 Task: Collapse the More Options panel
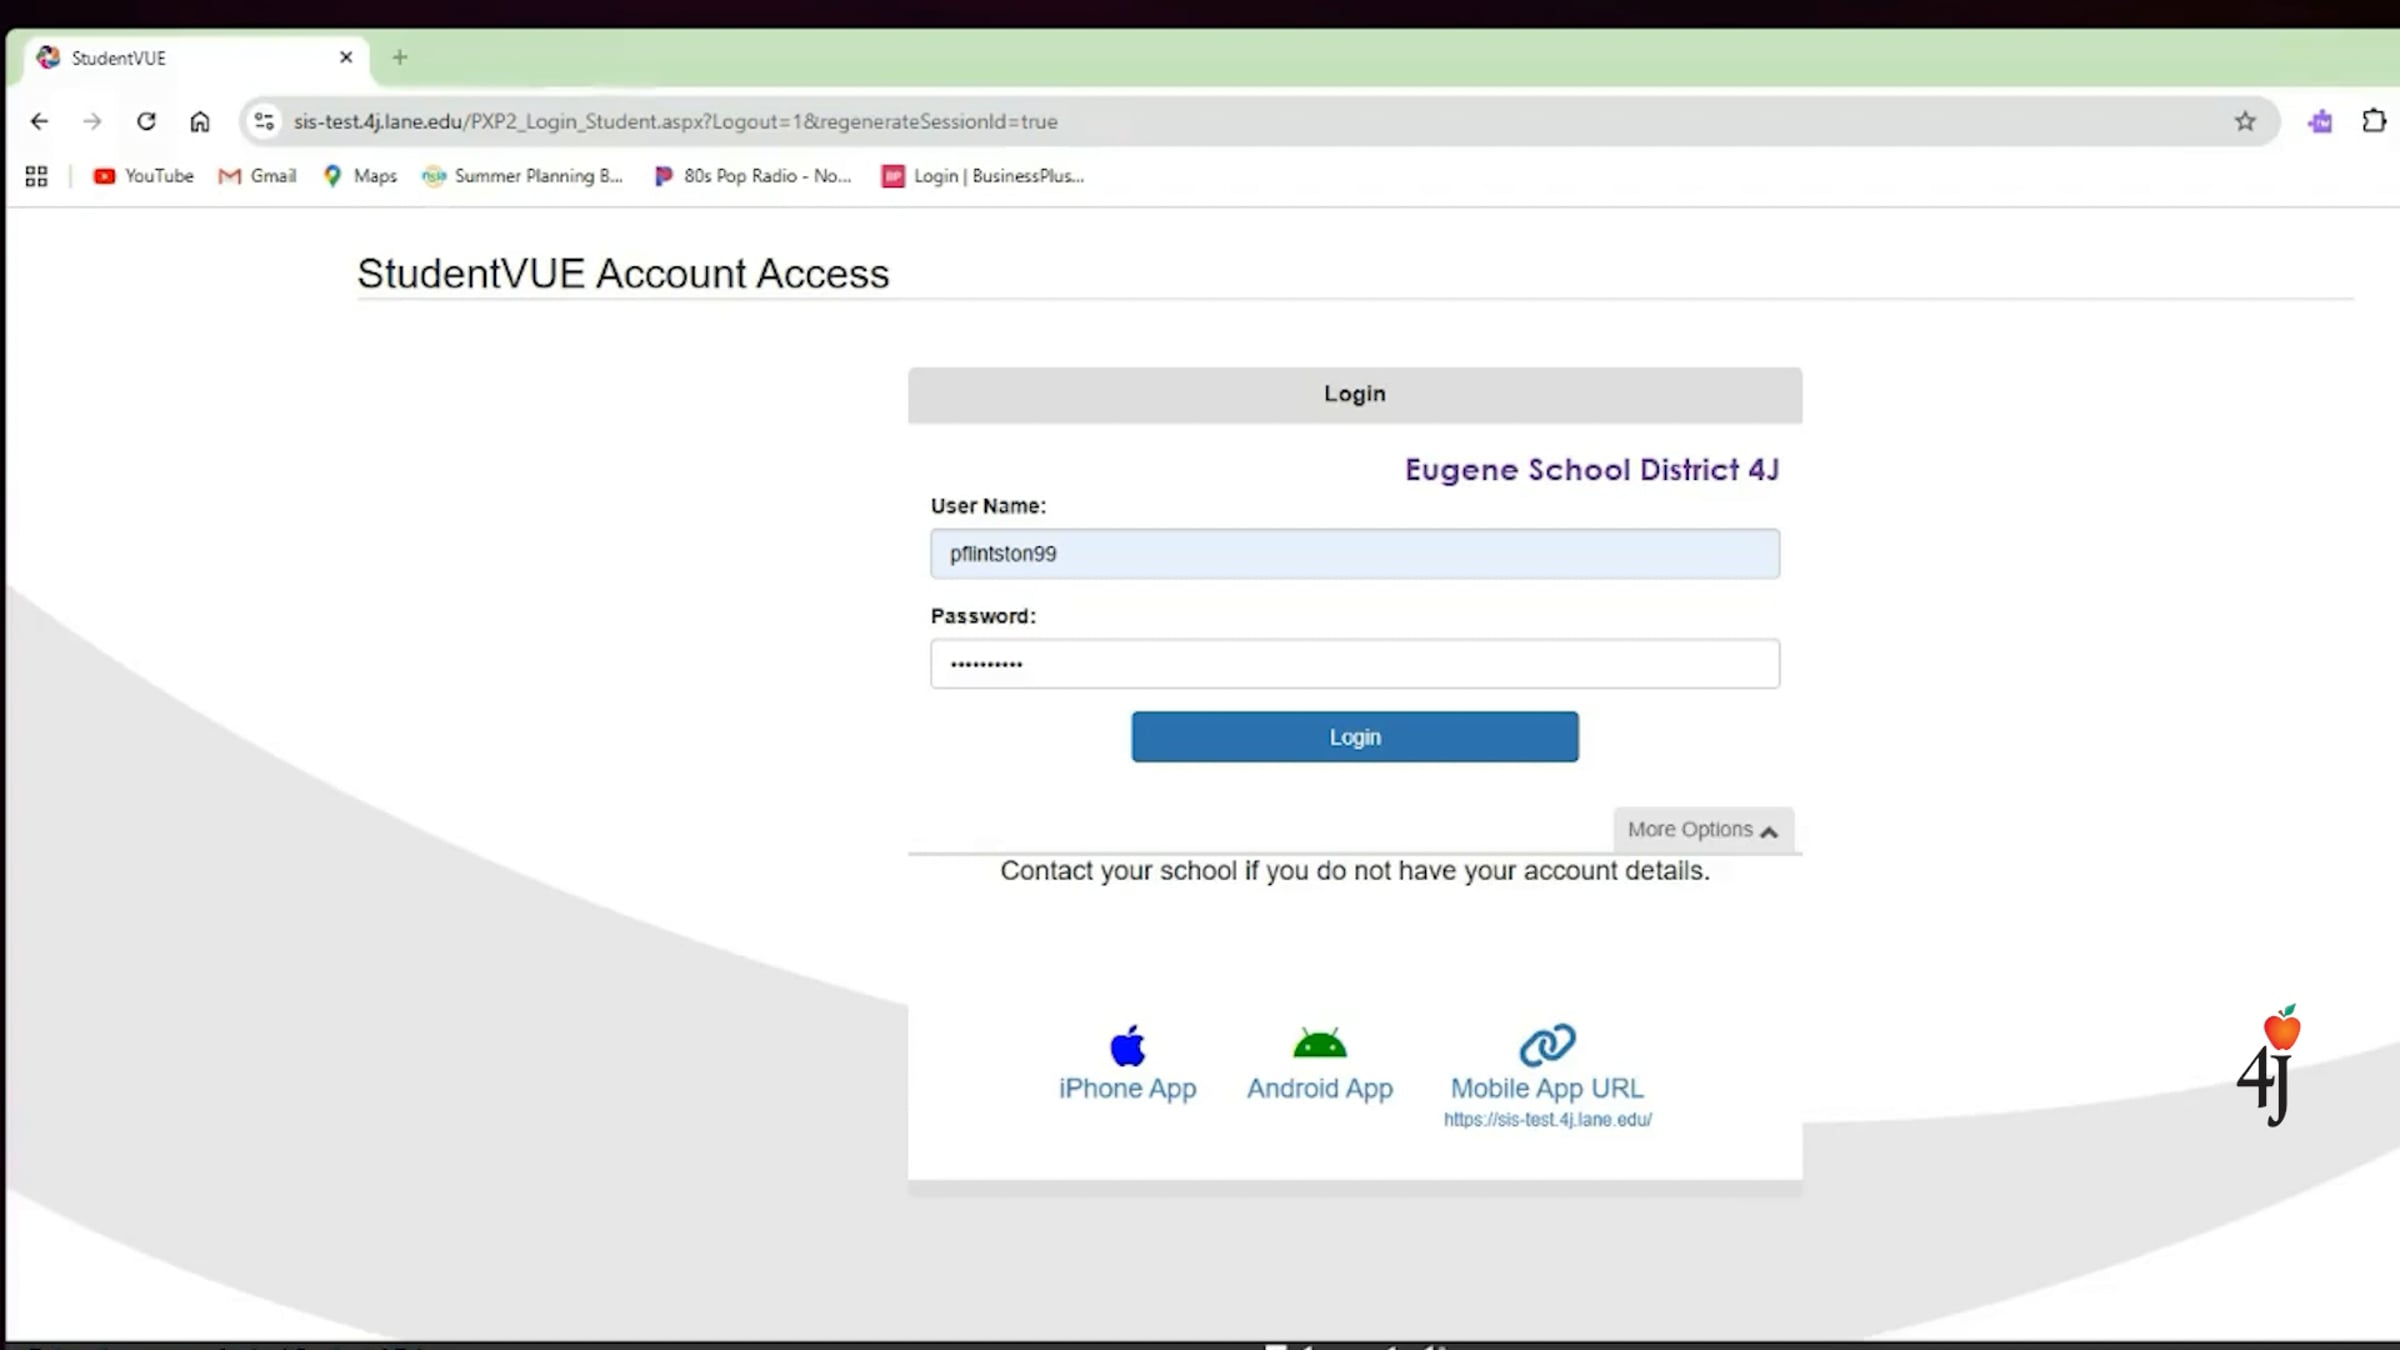click(x=1702, y=830)
